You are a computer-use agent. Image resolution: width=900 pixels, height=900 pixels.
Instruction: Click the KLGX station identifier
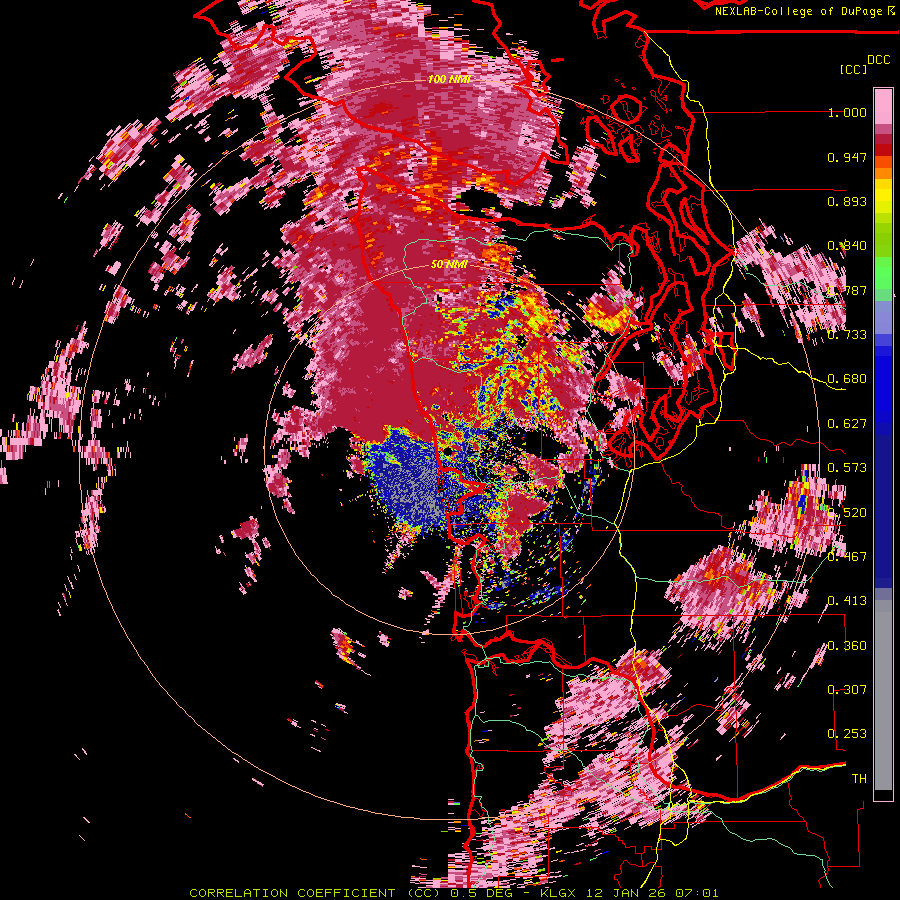pyautogui.click(x=558, y=893)
